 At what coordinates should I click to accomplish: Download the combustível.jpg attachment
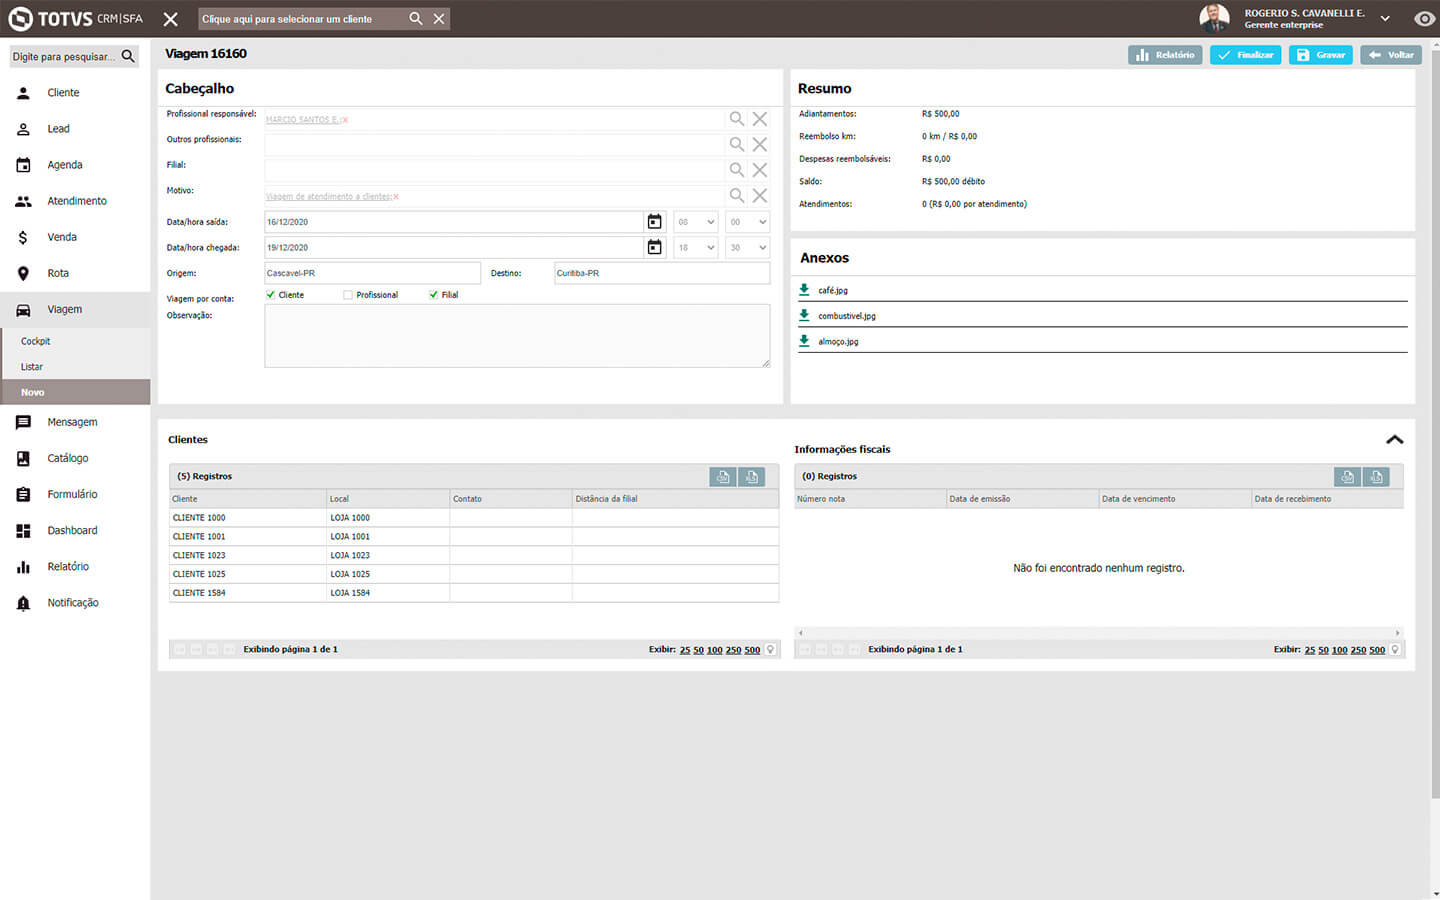pos(804,315)
